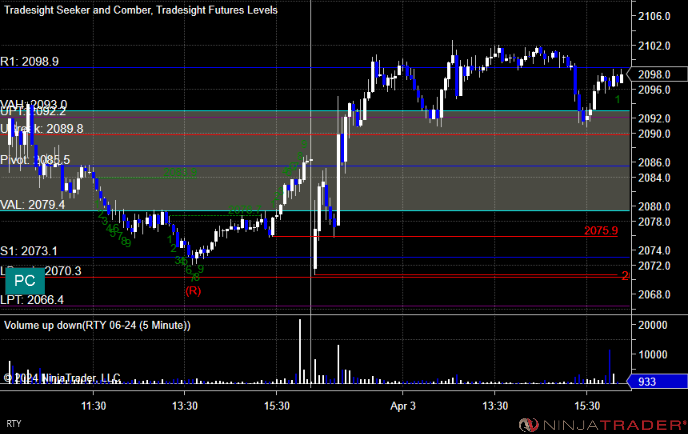Click the 11:30 time axis label
Image resolution: width=688 pixels, height=434 pixels.
coord(93,406)
